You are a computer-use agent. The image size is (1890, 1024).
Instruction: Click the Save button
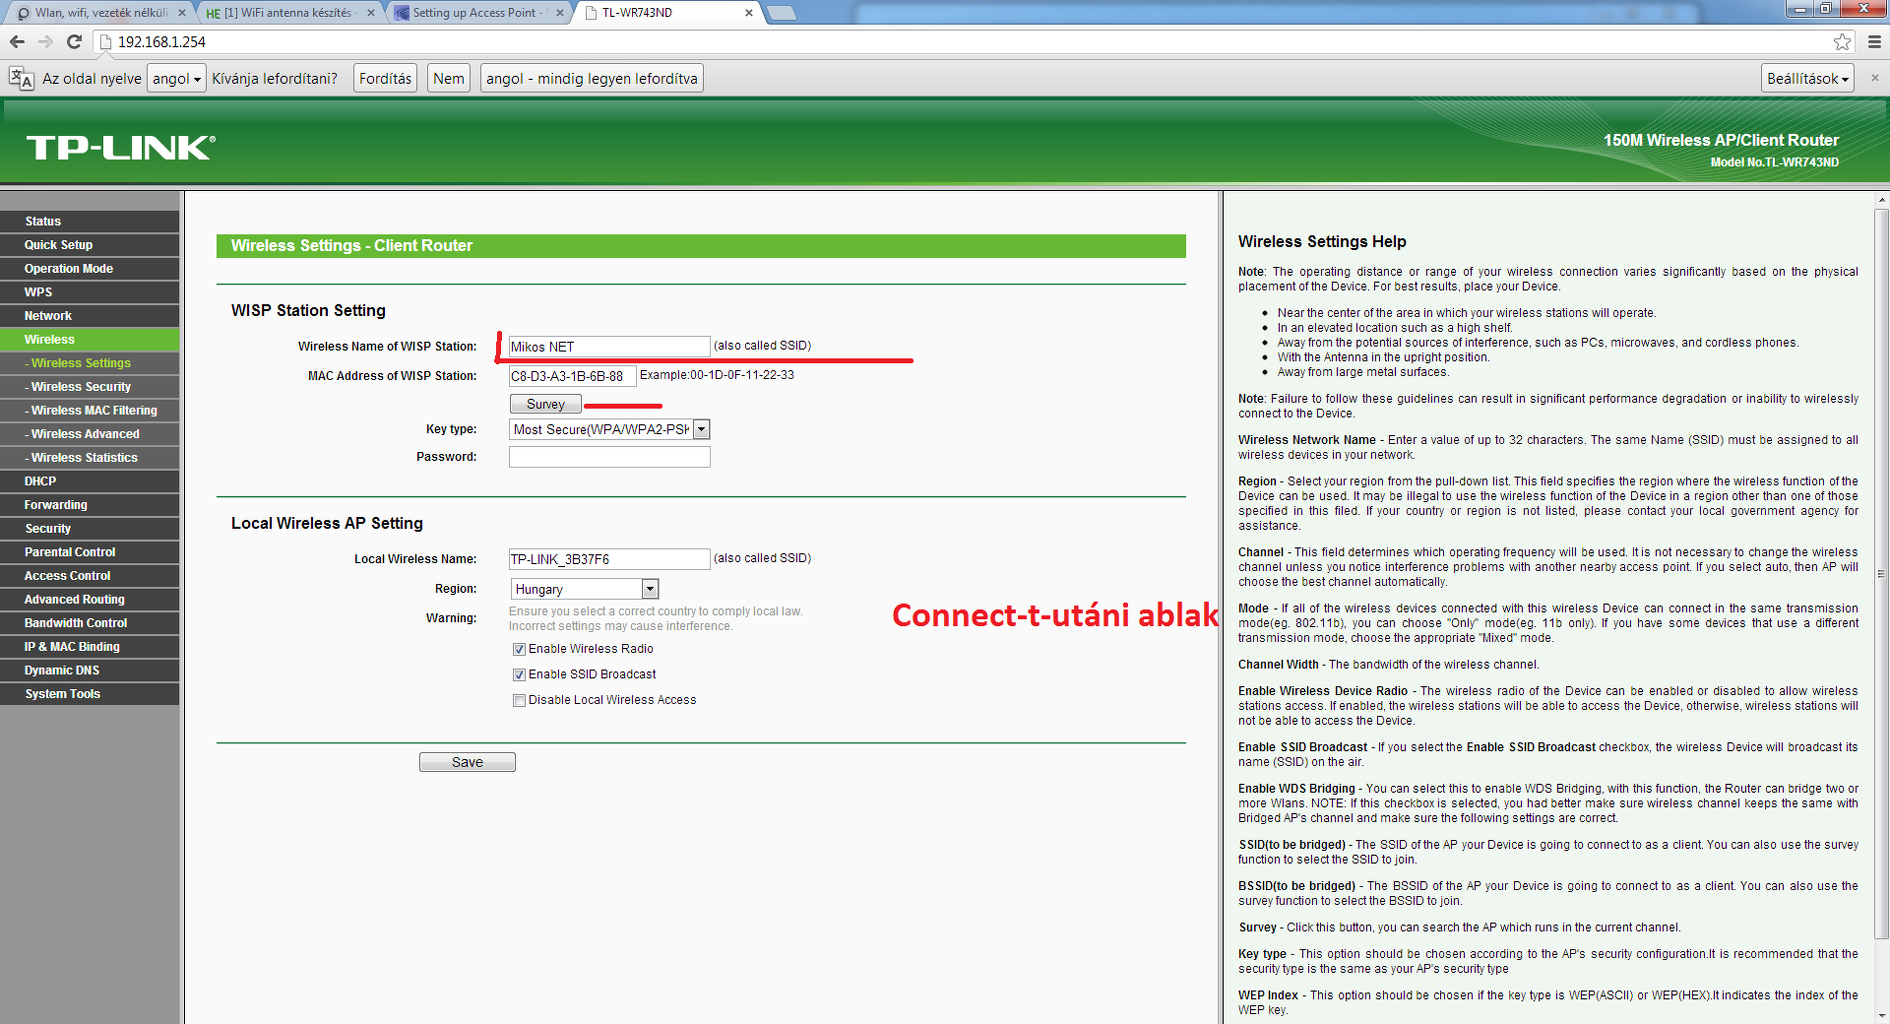click(x=467, y=762)
